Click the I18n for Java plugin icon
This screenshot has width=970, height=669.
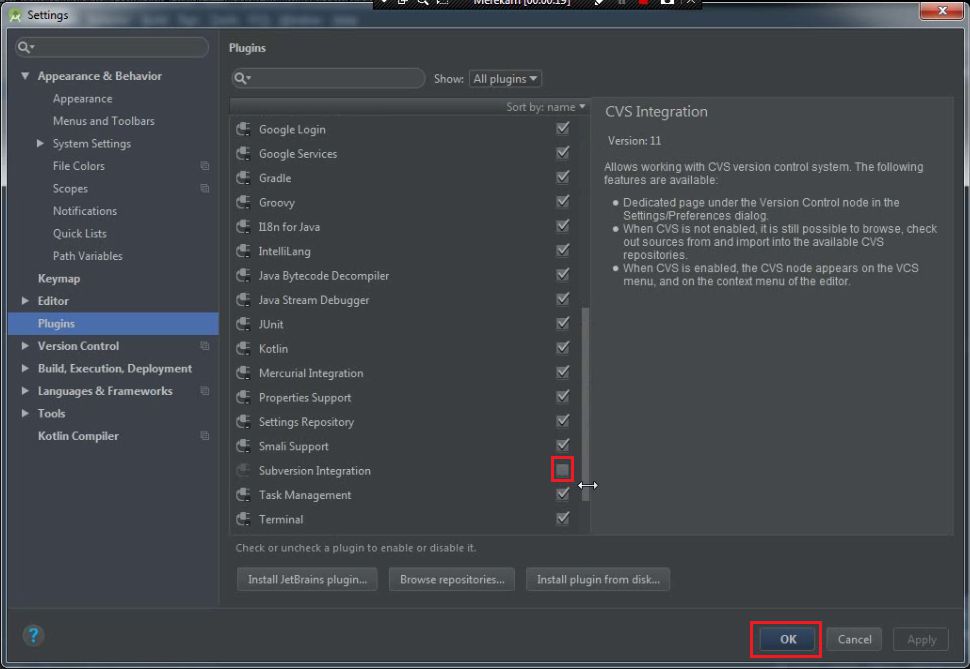tap(244, 226)
